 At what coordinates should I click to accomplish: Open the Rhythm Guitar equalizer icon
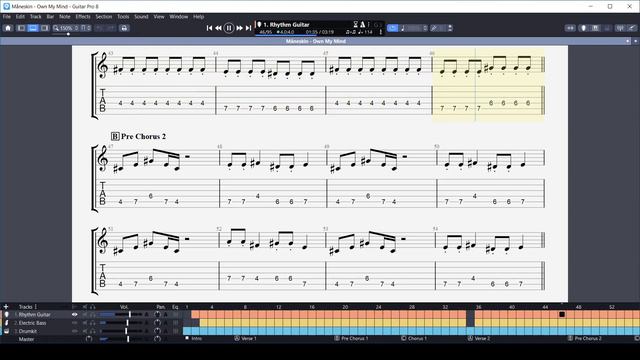(176, 315)
